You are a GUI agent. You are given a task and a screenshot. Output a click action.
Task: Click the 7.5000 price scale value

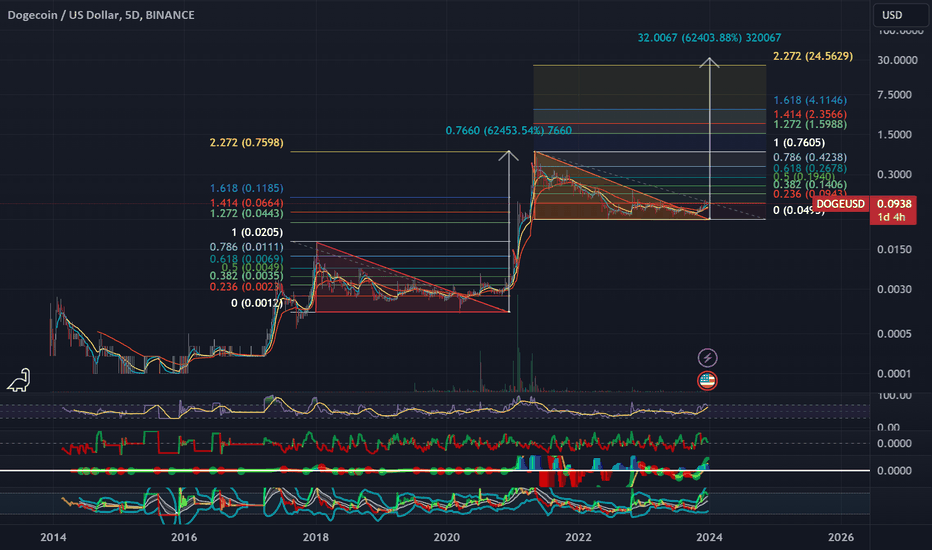[895, 95]
